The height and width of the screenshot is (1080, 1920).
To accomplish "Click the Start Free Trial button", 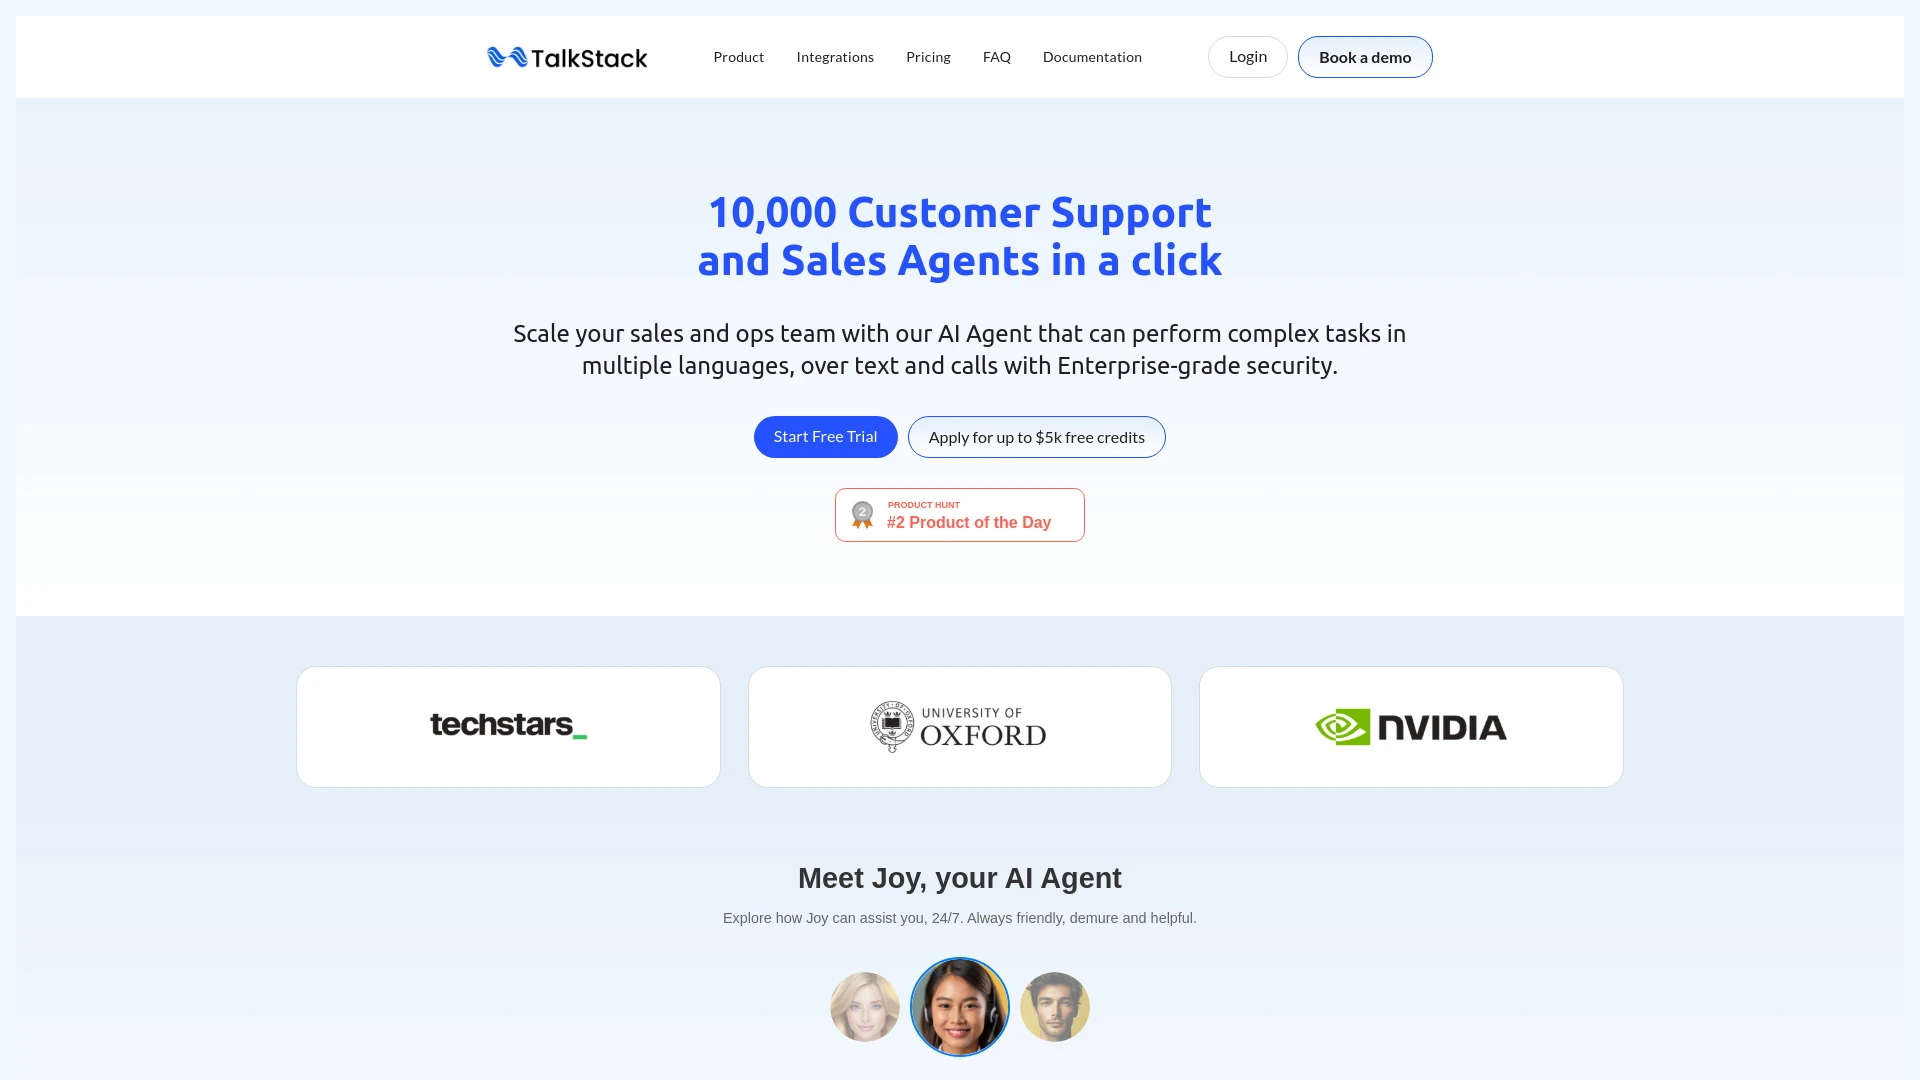I will 825,435.
